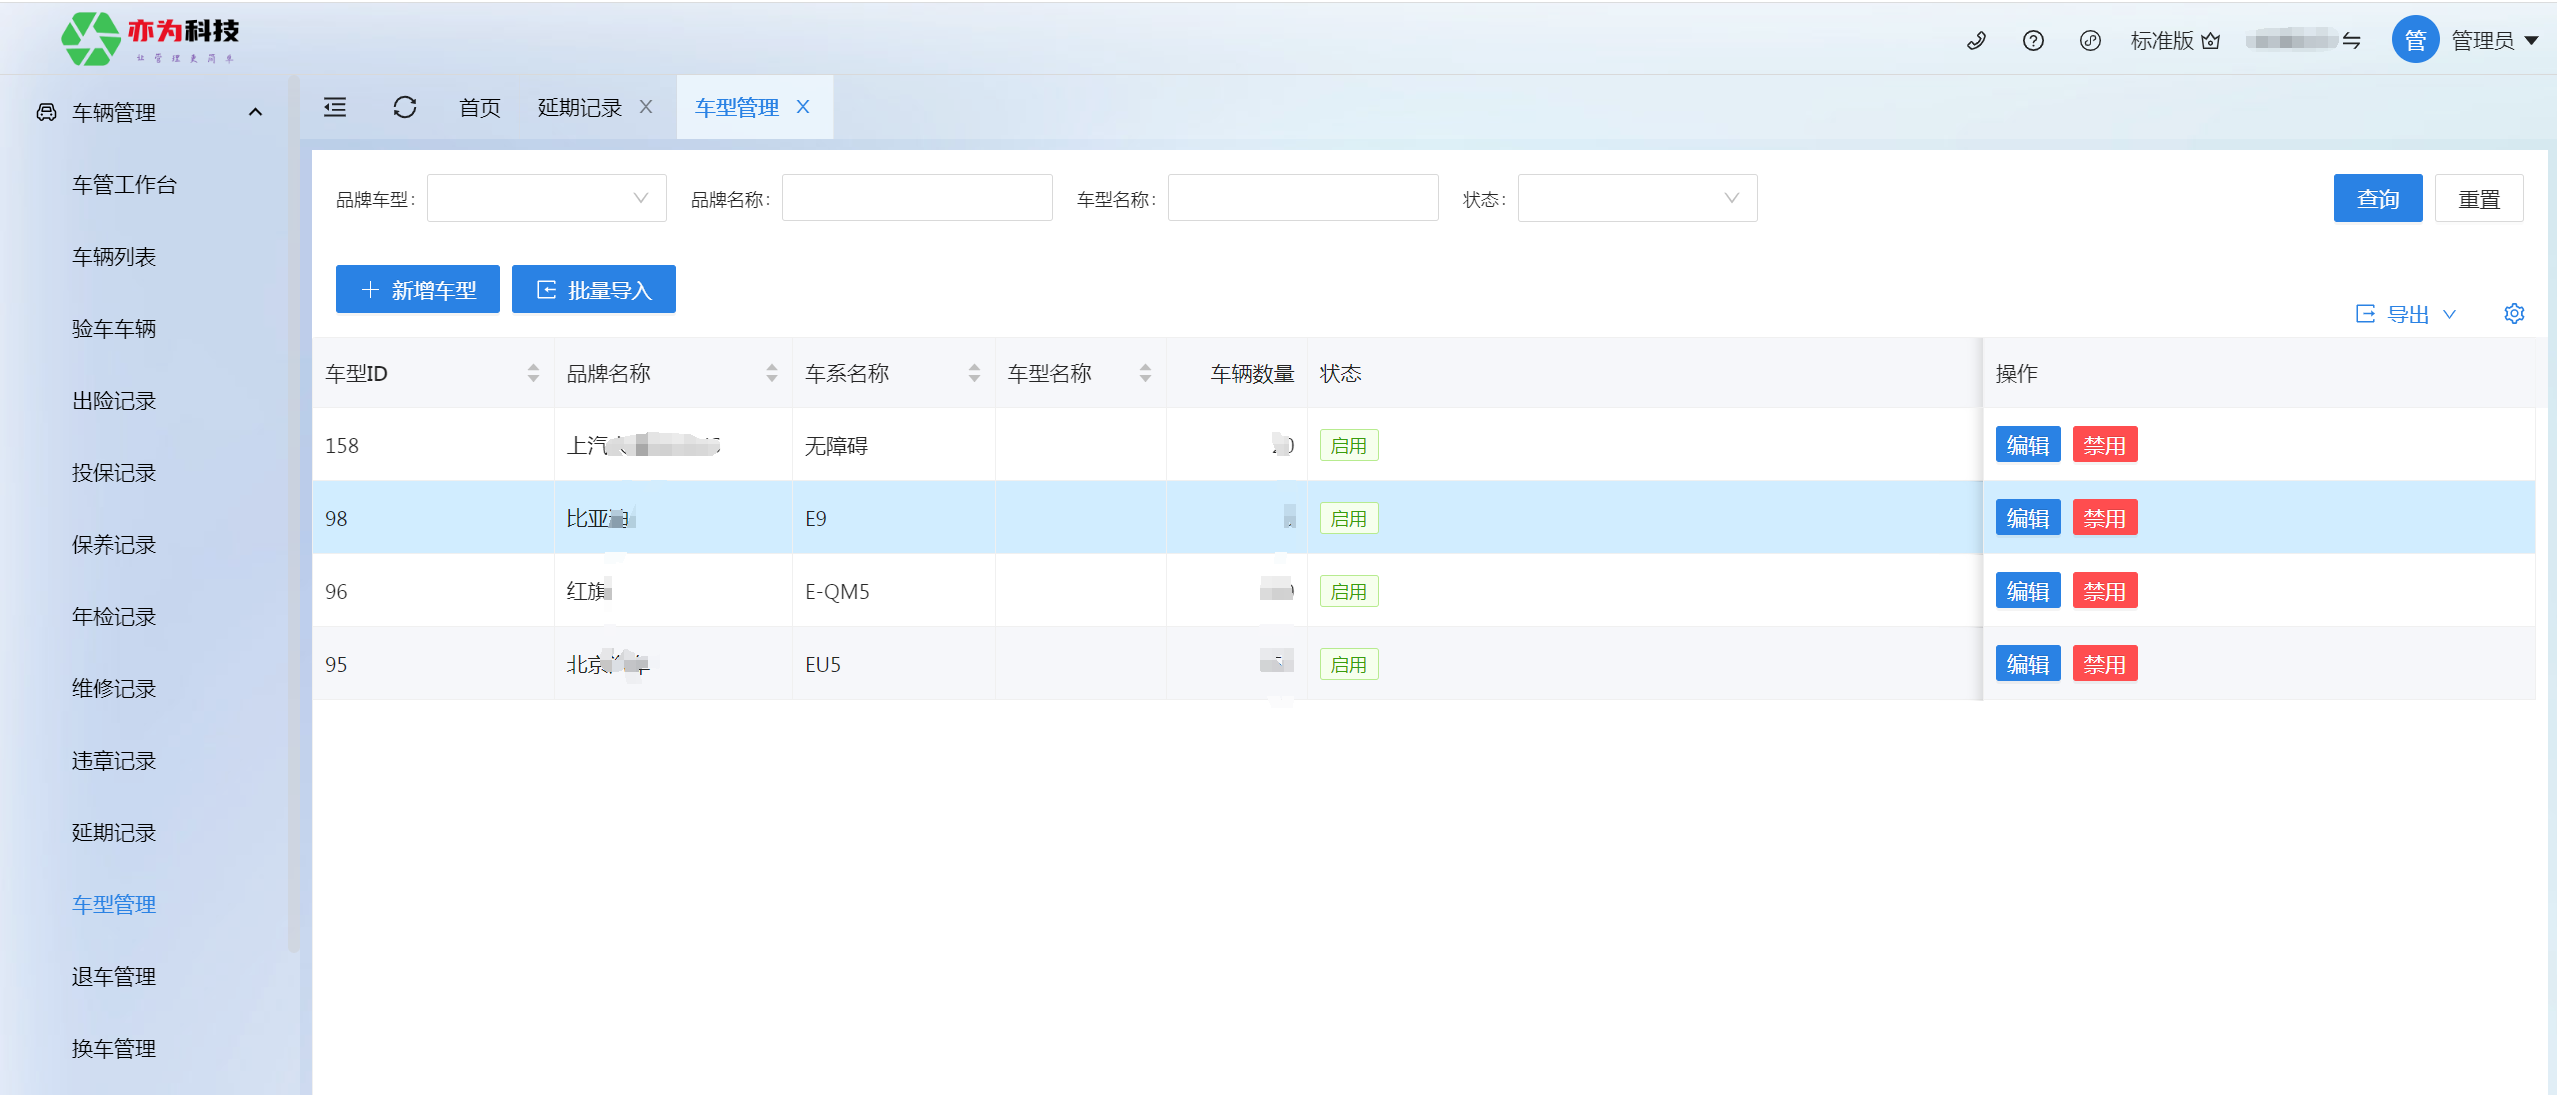Open 车辆列表 in the sidebar

coord(114,257)
